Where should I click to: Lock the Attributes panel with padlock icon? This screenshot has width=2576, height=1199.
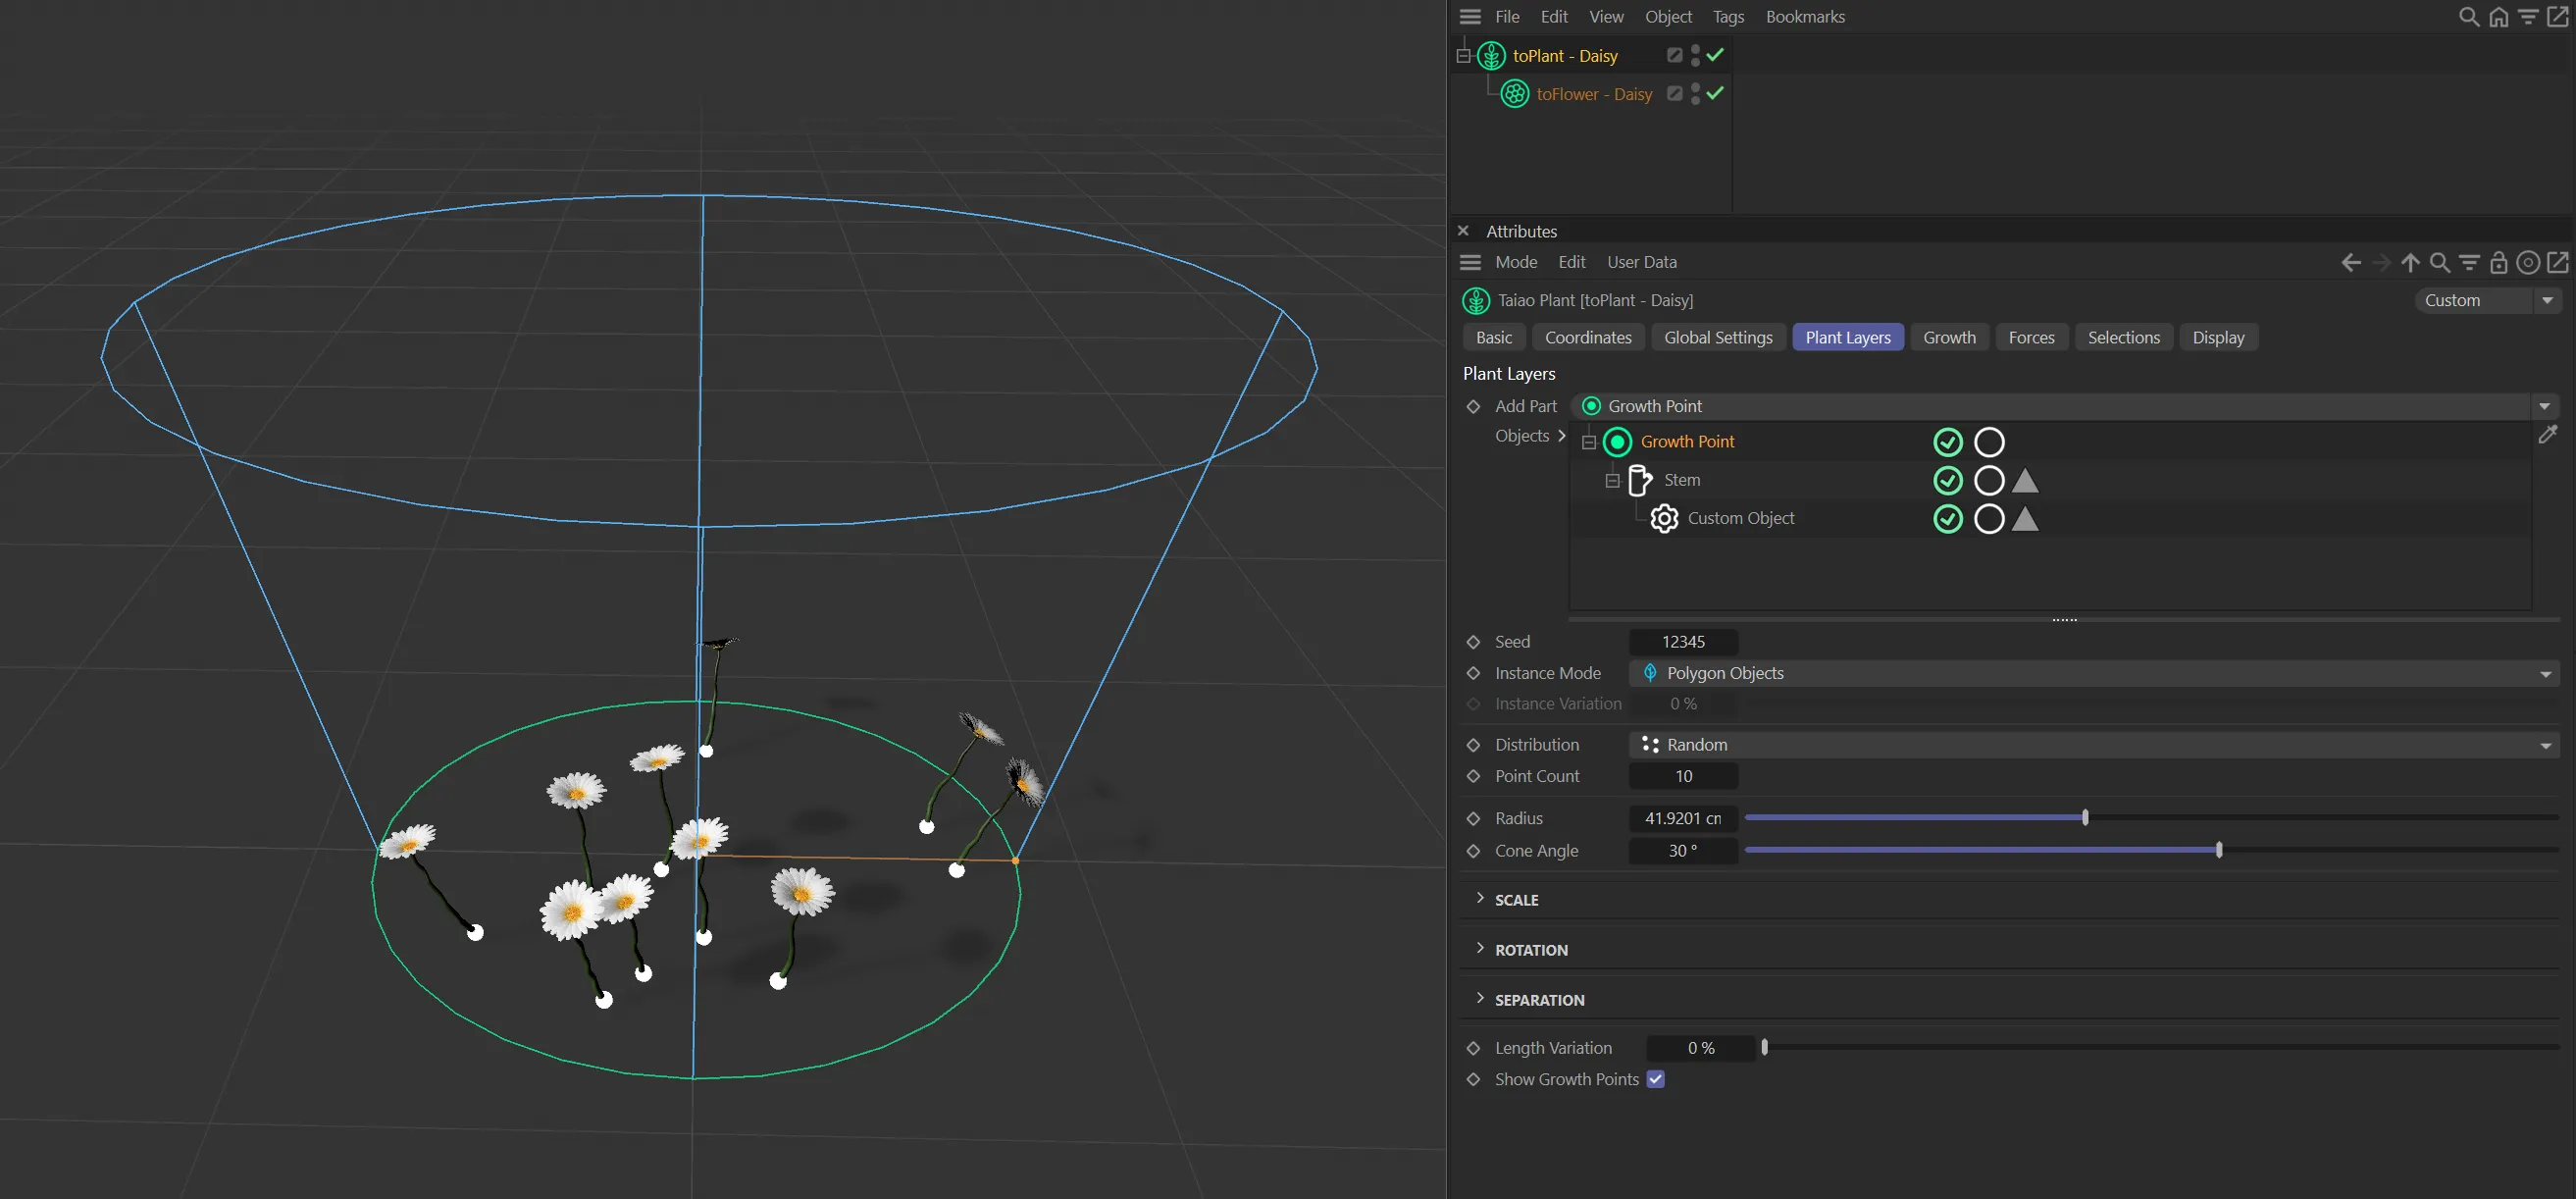(x=2498, y=262)
